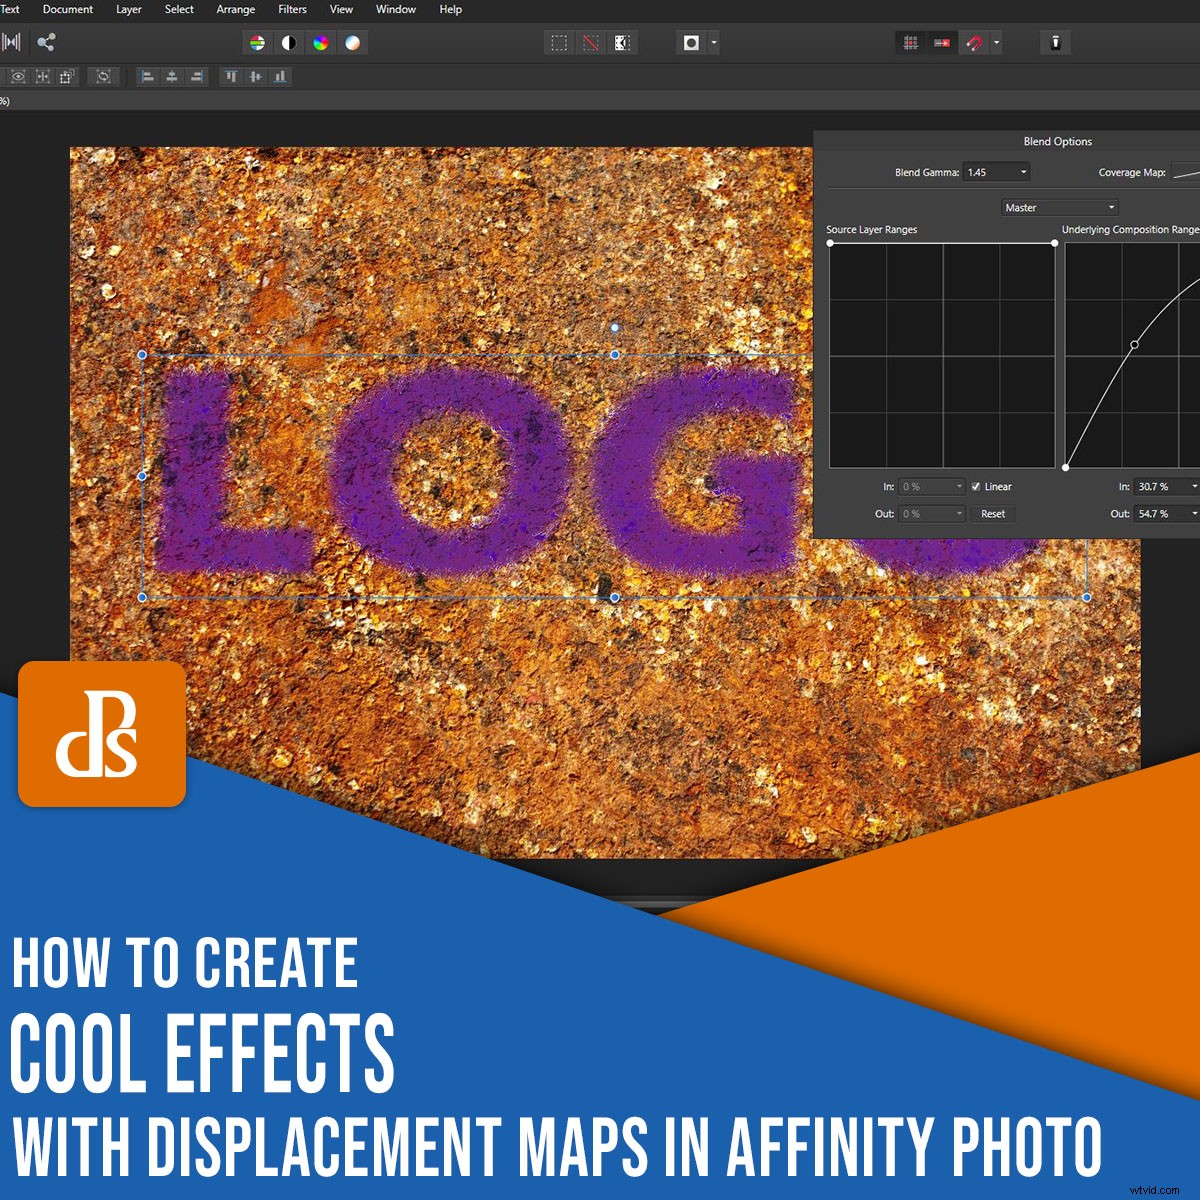
Task: Open the Layer menu
Action: 128,9
